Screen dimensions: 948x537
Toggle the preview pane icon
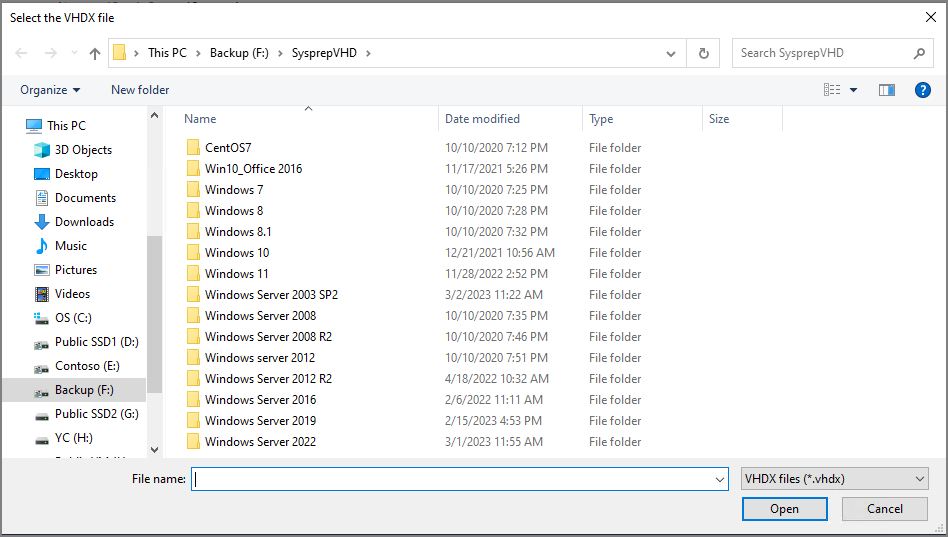(887, 90)
